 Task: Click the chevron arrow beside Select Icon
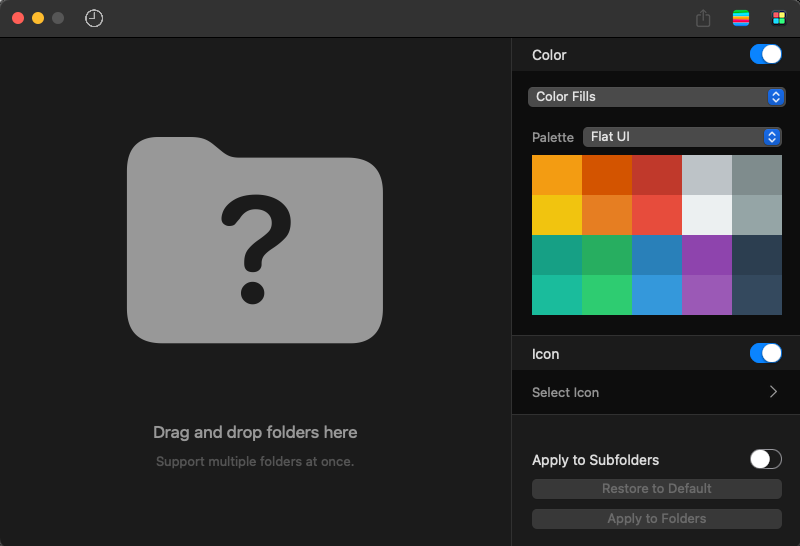(x=773, y=392)
